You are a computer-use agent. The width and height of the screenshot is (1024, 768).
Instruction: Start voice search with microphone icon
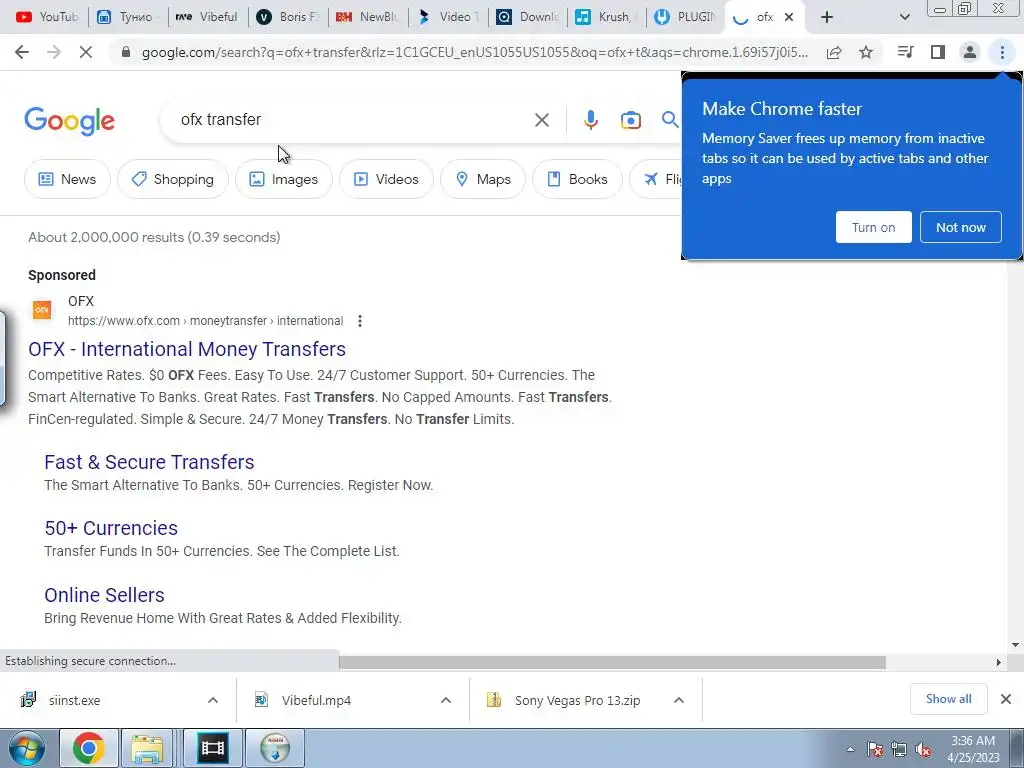tap(590, 120)
